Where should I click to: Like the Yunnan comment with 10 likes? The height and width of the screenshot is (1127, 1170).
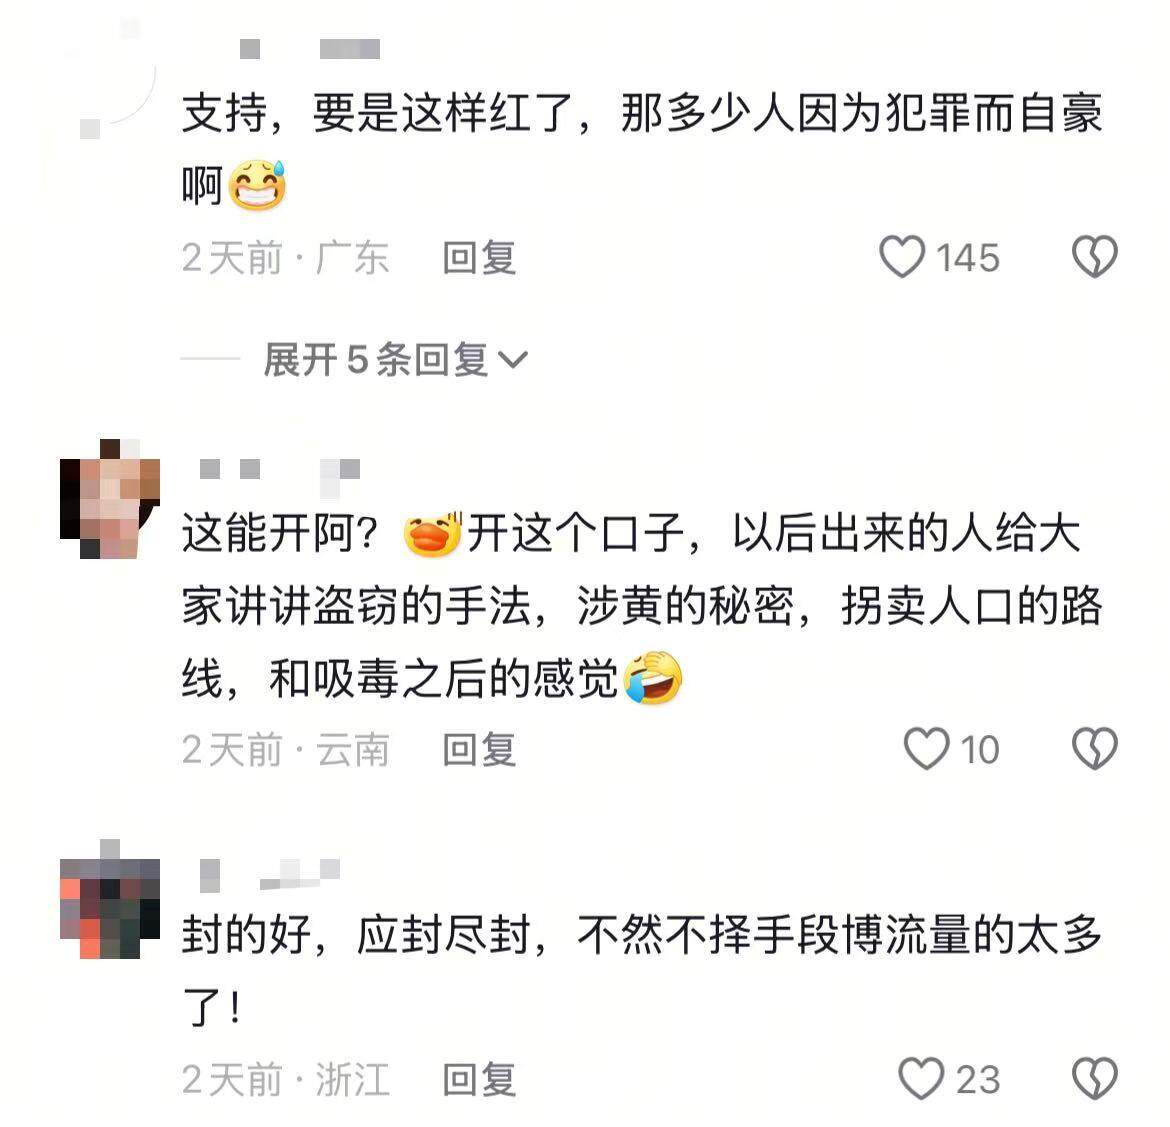pos(927,749)
